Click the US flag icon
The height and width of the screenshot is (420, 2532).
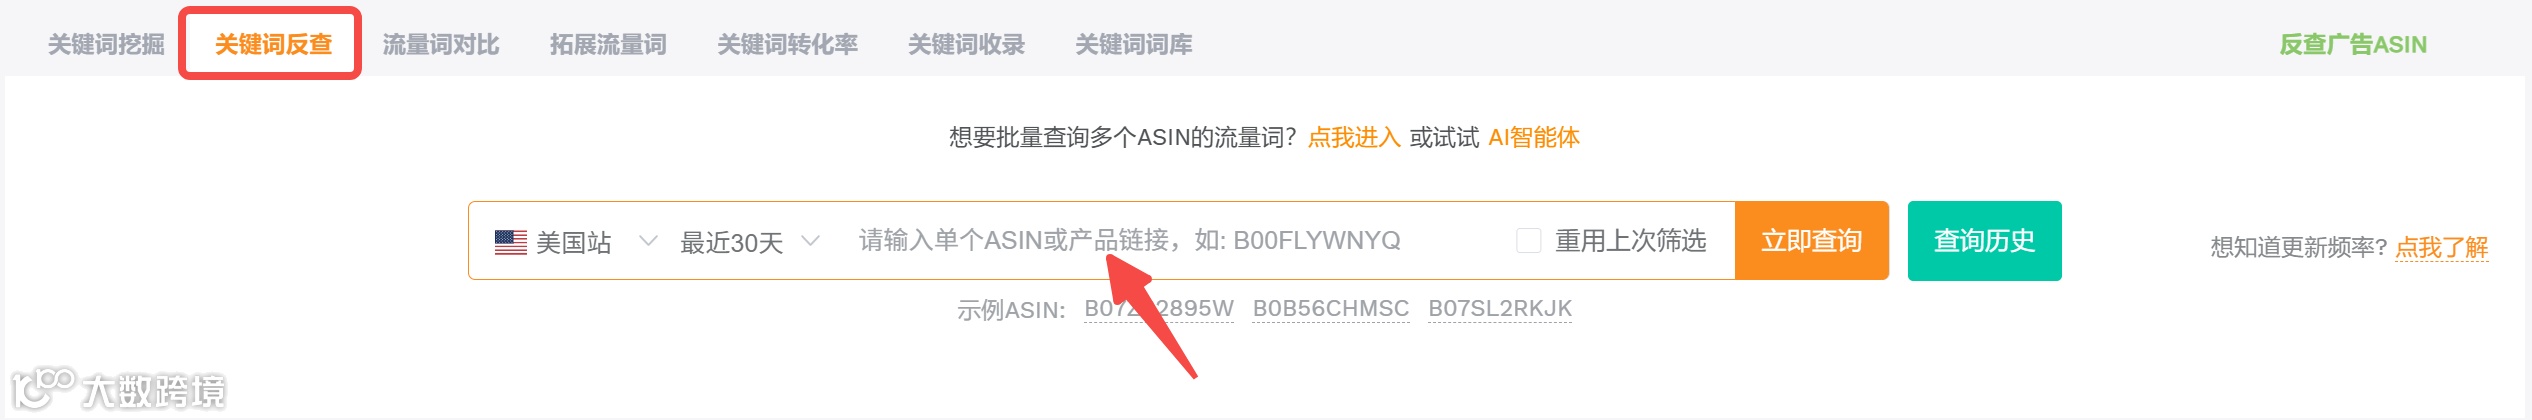click(x=510, y=242)
